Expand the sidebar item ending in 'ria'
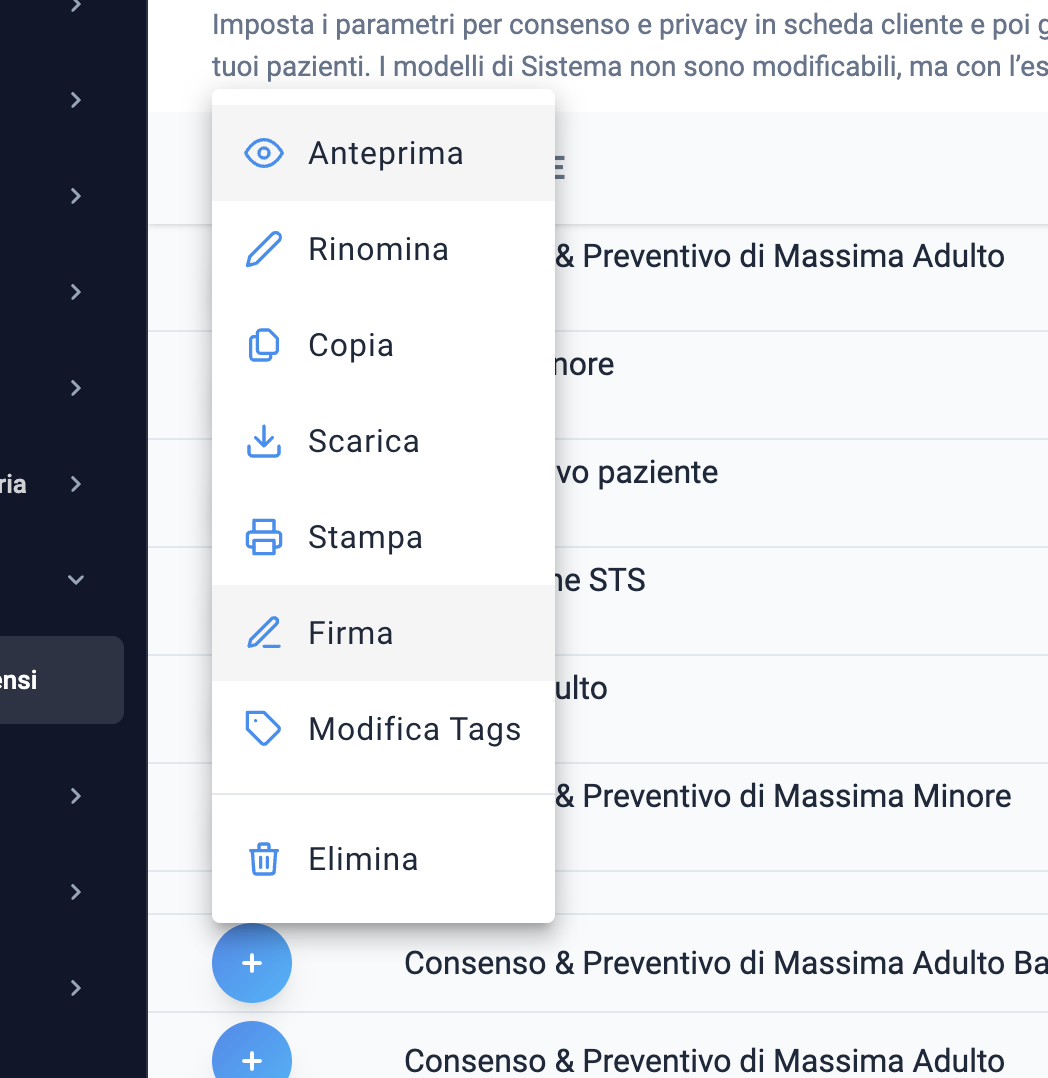This screenshot has height=1078, width=1048. (x=76, y=485)
